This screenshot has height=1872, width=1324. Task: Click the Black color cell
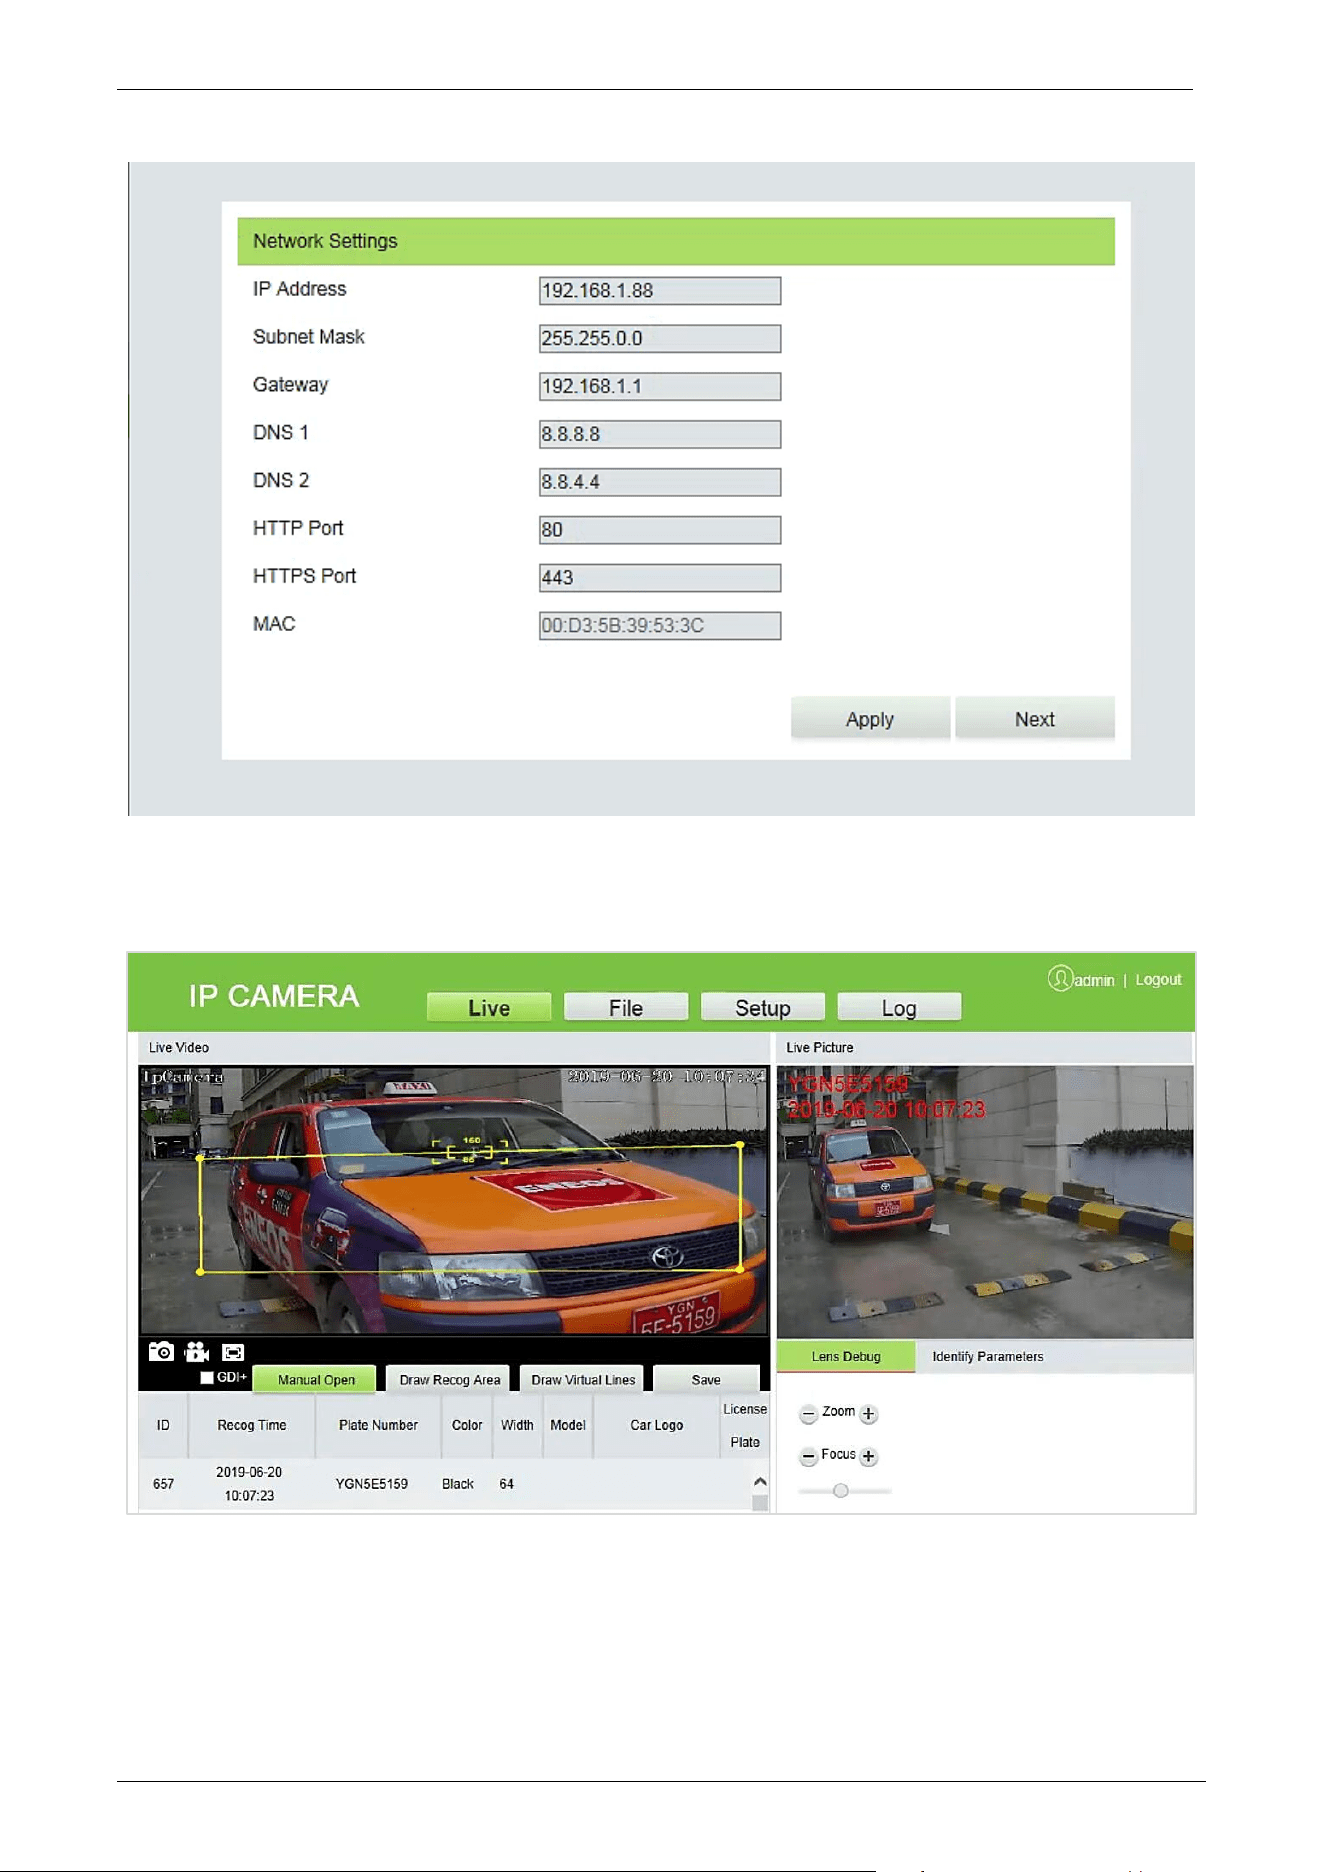coord(458,1484)
